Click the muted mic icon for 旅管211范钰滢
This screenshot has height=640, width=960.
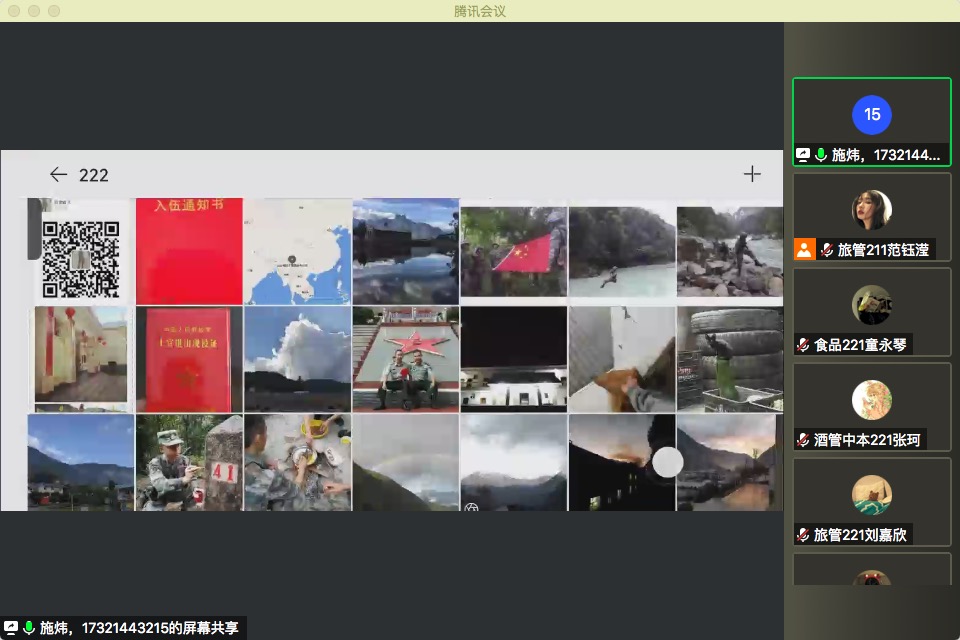(x=828, y=250)
